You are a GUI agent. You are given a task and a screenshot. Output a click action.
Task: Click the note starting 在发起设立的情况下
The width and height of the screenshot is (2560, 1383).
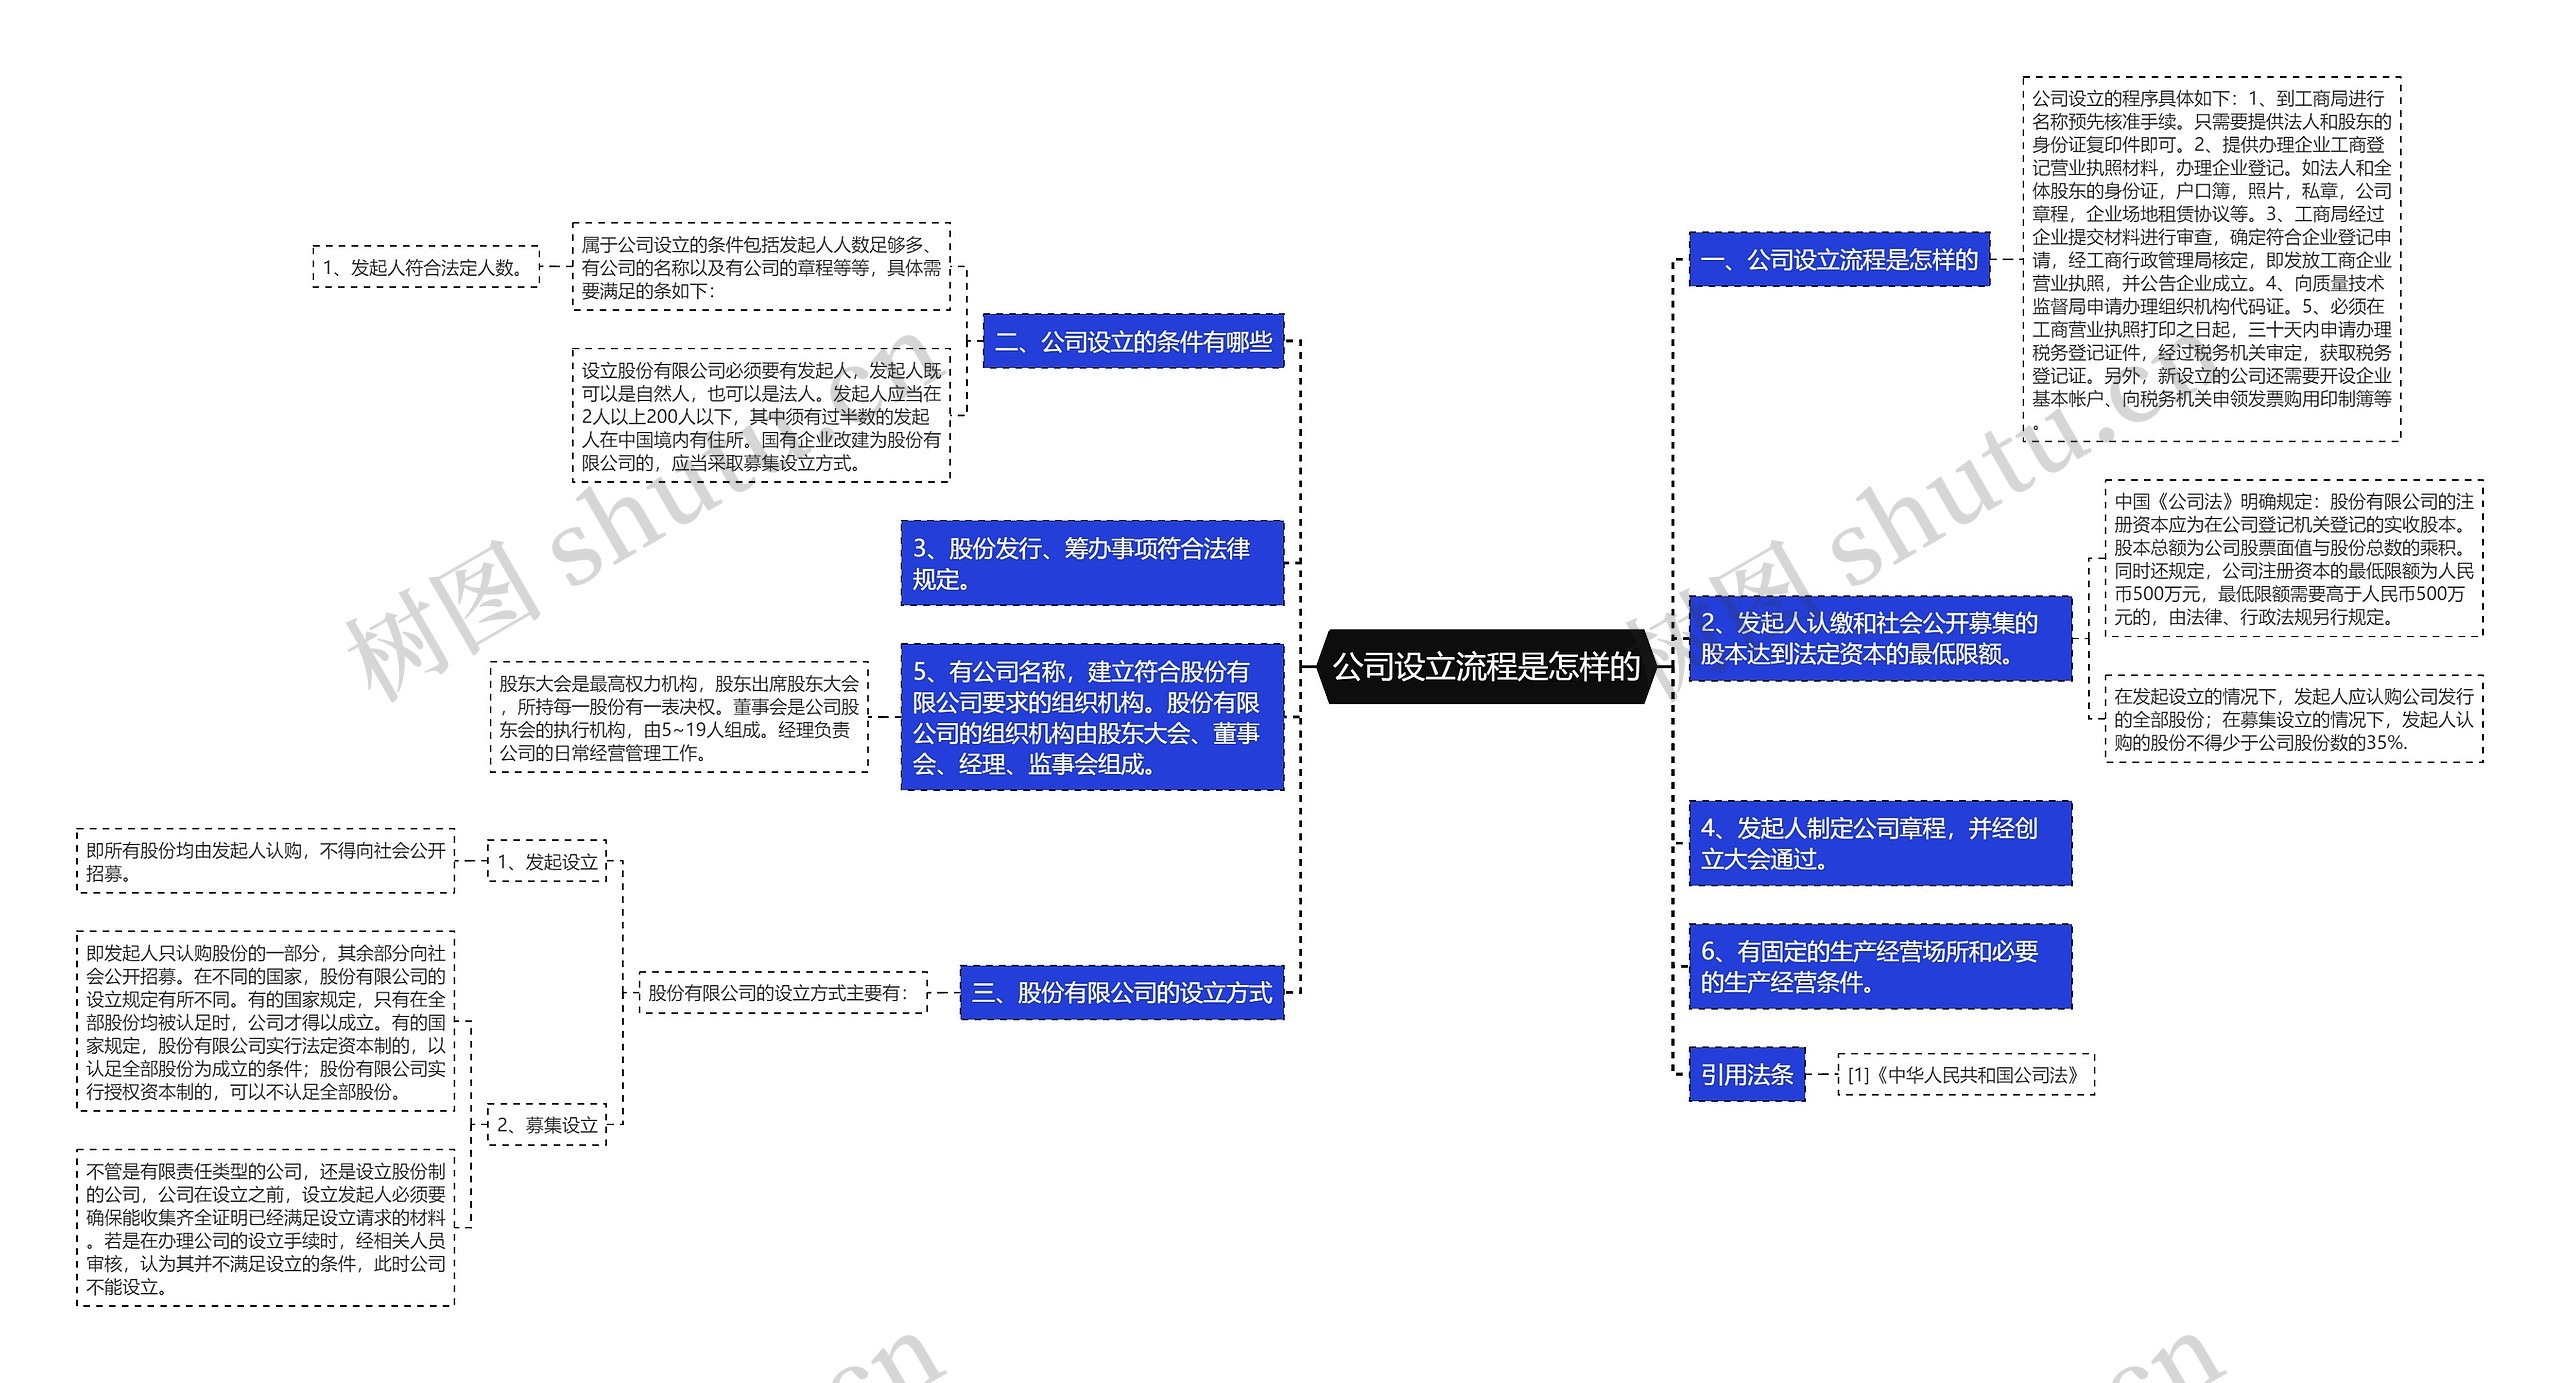click(x=2294, y=719)
